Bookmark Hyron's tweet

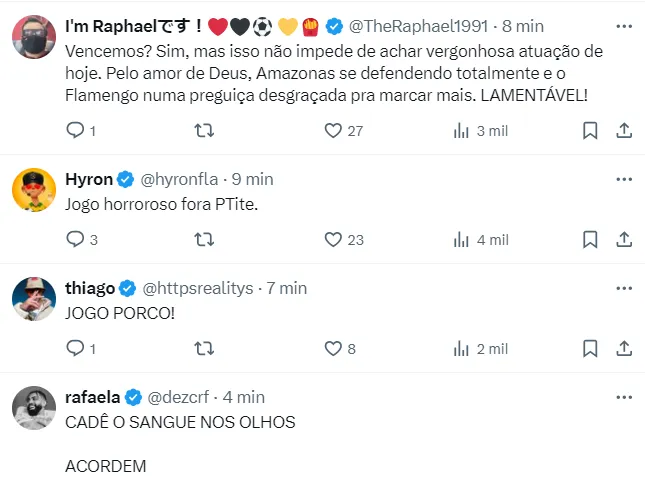pos(590,239)
